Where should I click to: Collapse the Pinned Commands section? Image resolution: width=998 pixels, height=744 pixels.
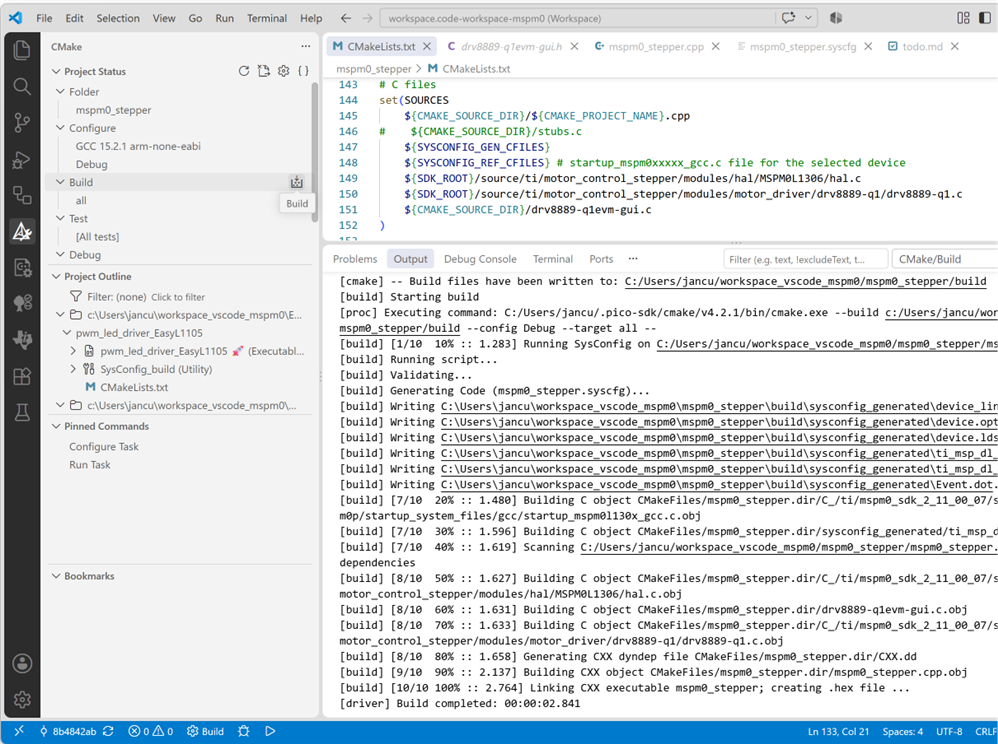[56, 426]
